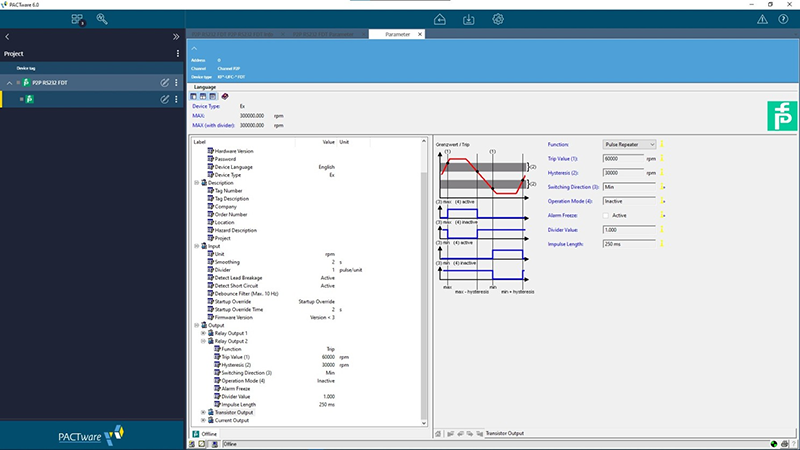The image size is (800, 450).
Task: Click the first layout view toolbar icon
Action: [193, 96]
